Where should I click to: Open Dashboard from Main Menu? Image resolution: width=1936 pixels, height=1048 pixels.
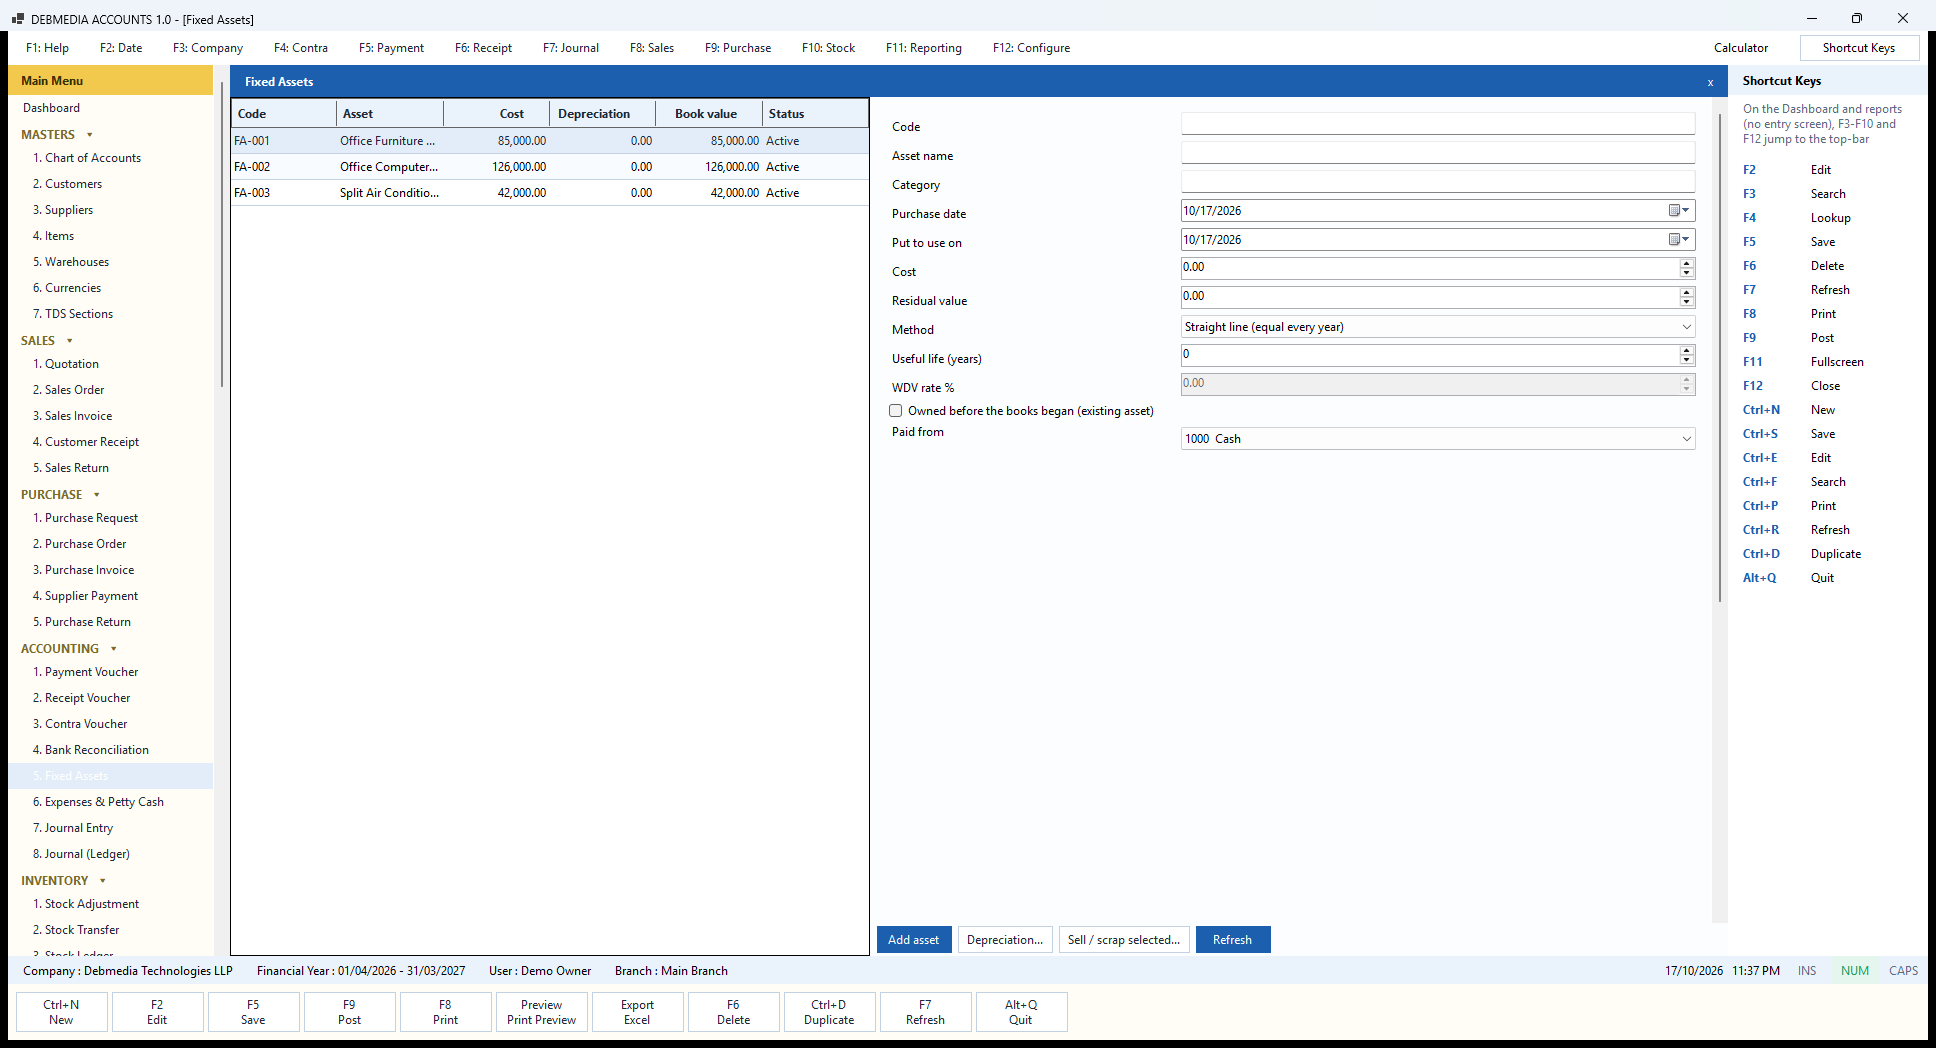coord(52,108)
